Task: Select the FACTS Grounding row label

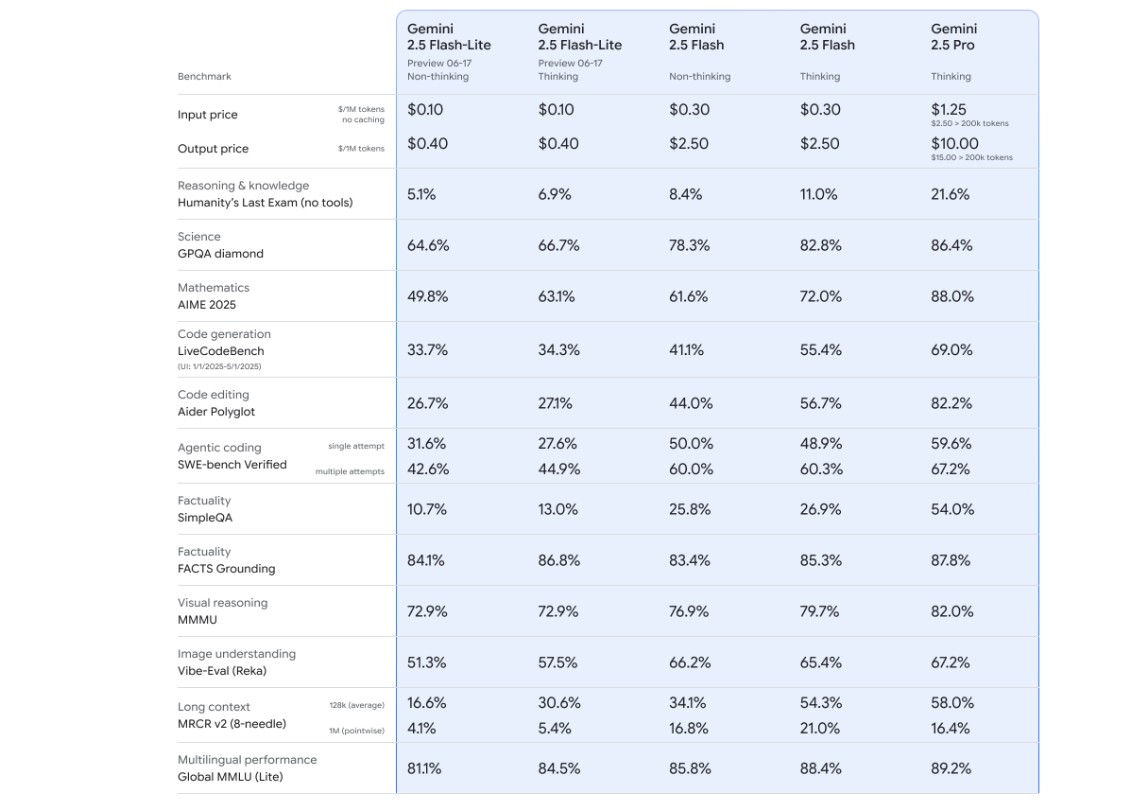Action: [x=226, y=569]
